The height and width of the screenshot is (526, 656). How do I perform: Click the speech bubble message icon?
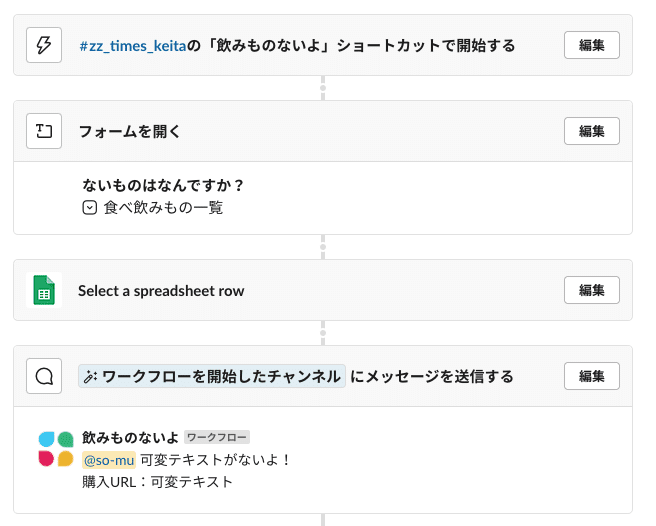point(44,376)
